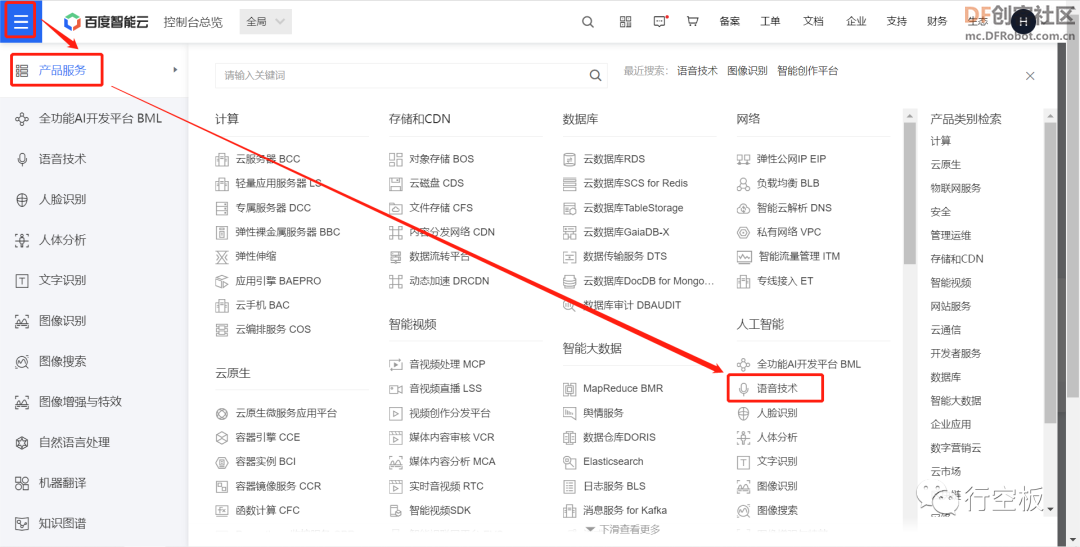This screenshot has height=547, width=1080.
Task: Expand 下滑查看更多 at the bottom
Action: pyautogui.click(x=623, y=529)
